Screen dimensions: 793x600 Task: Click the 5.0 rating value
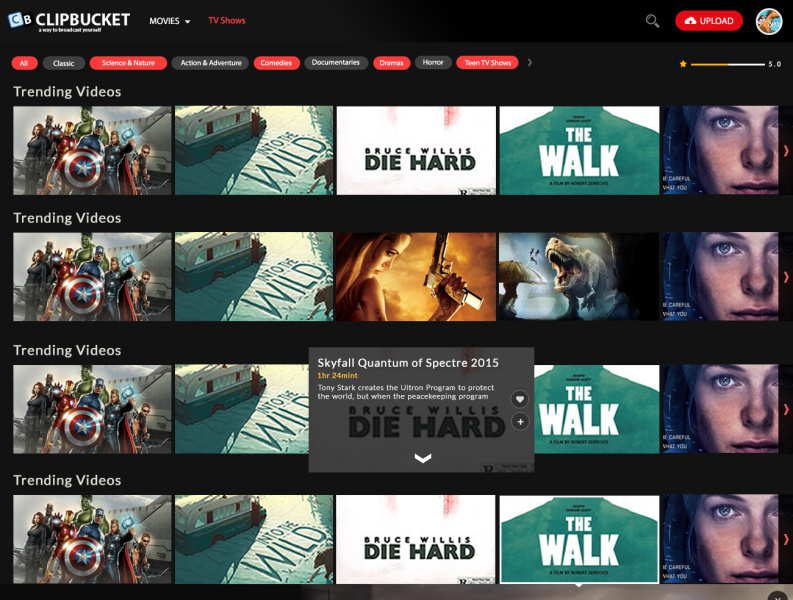pos(775,64)
